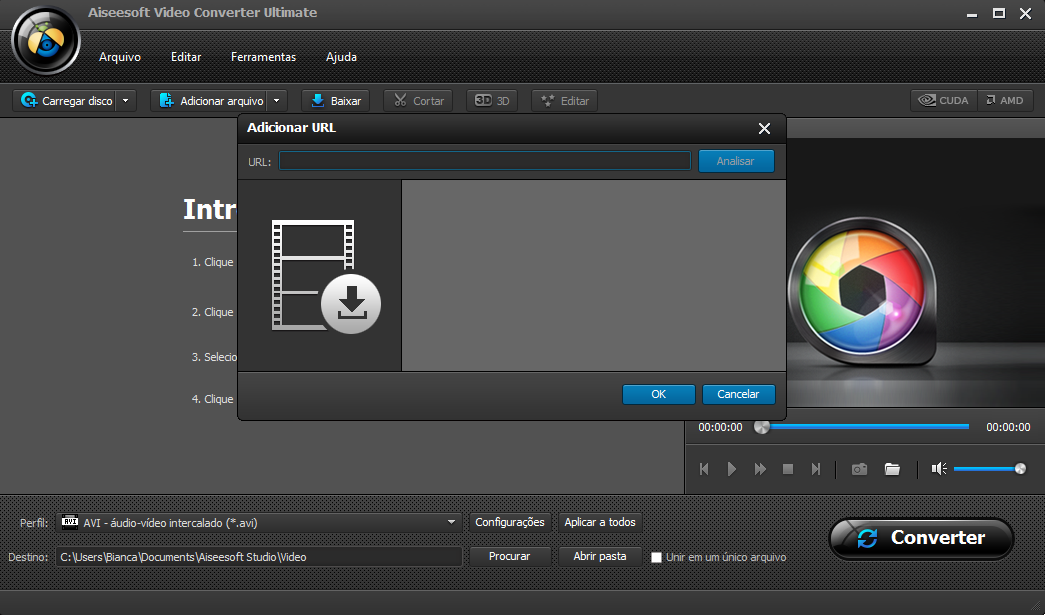Click the snapshot camera icon
Image resolution: width=1045 pixels, height=615 pixels.
(x=859, y=469)
